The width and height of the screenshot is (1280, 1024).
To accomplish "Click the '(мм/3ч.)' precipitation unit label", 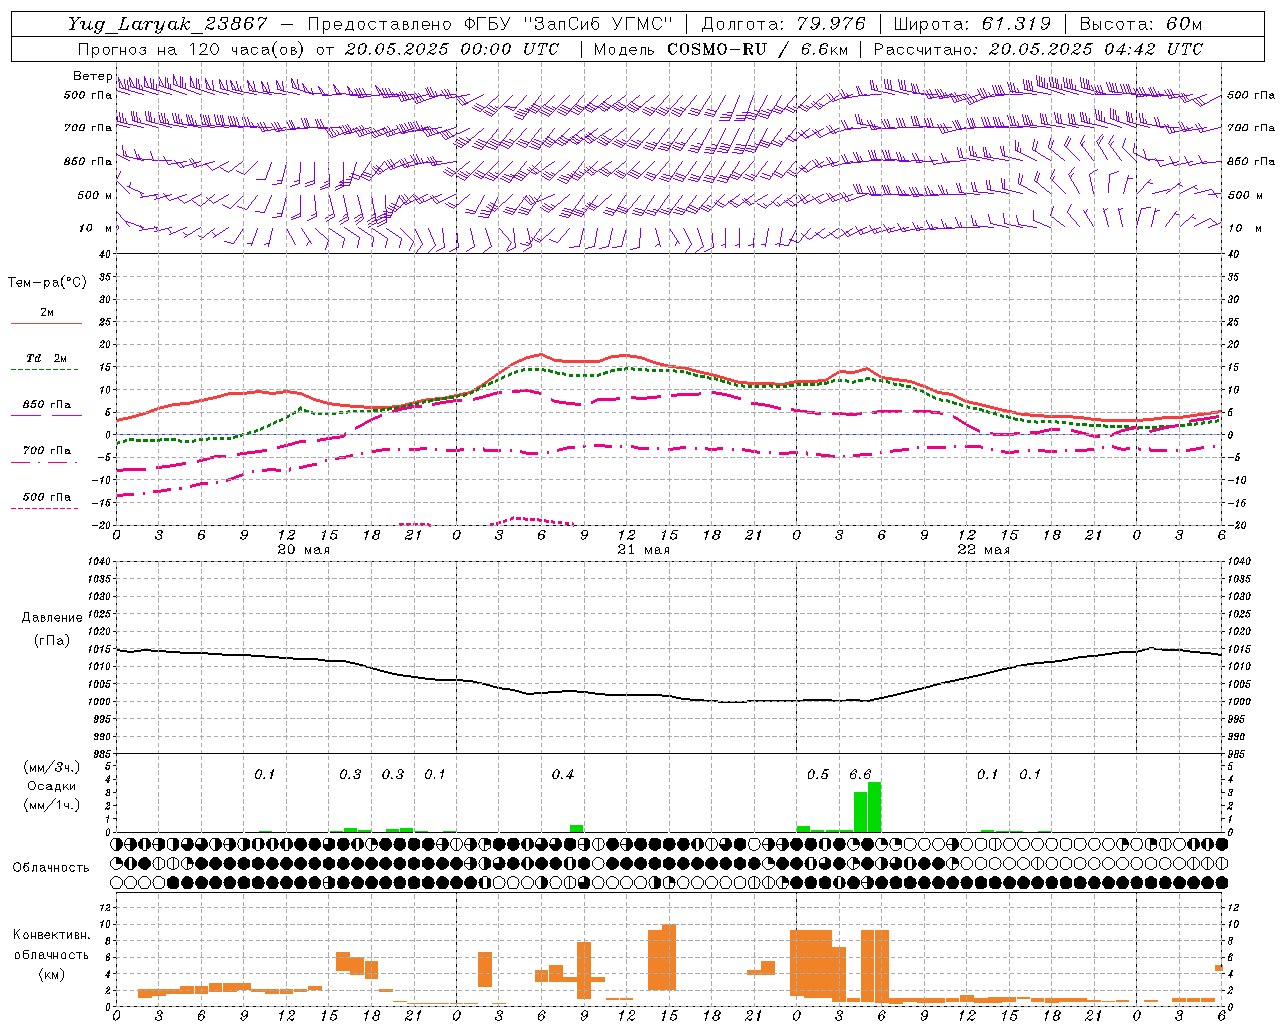I will click(x=51, y=767).
